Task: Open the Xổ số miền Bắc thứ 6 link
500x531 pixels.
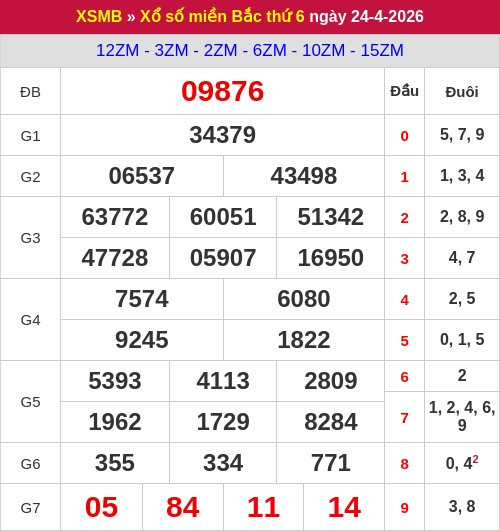Action: tap(222, 16)
